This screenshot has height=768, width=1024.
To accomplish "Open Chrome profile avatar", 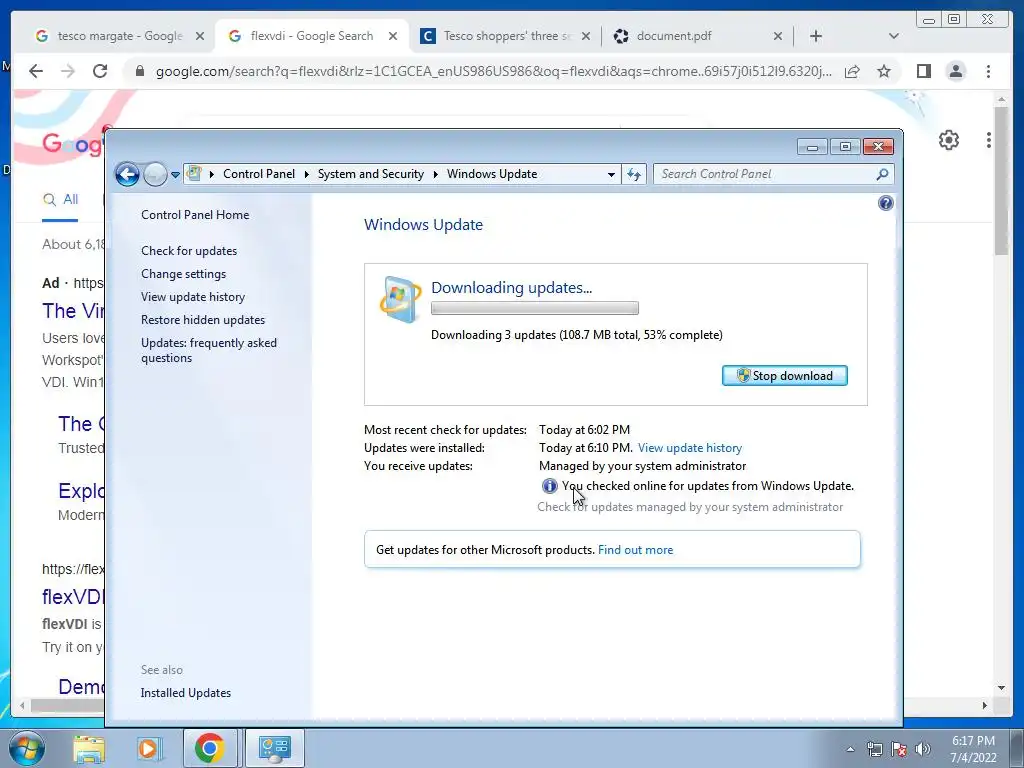I will point(955,71).
